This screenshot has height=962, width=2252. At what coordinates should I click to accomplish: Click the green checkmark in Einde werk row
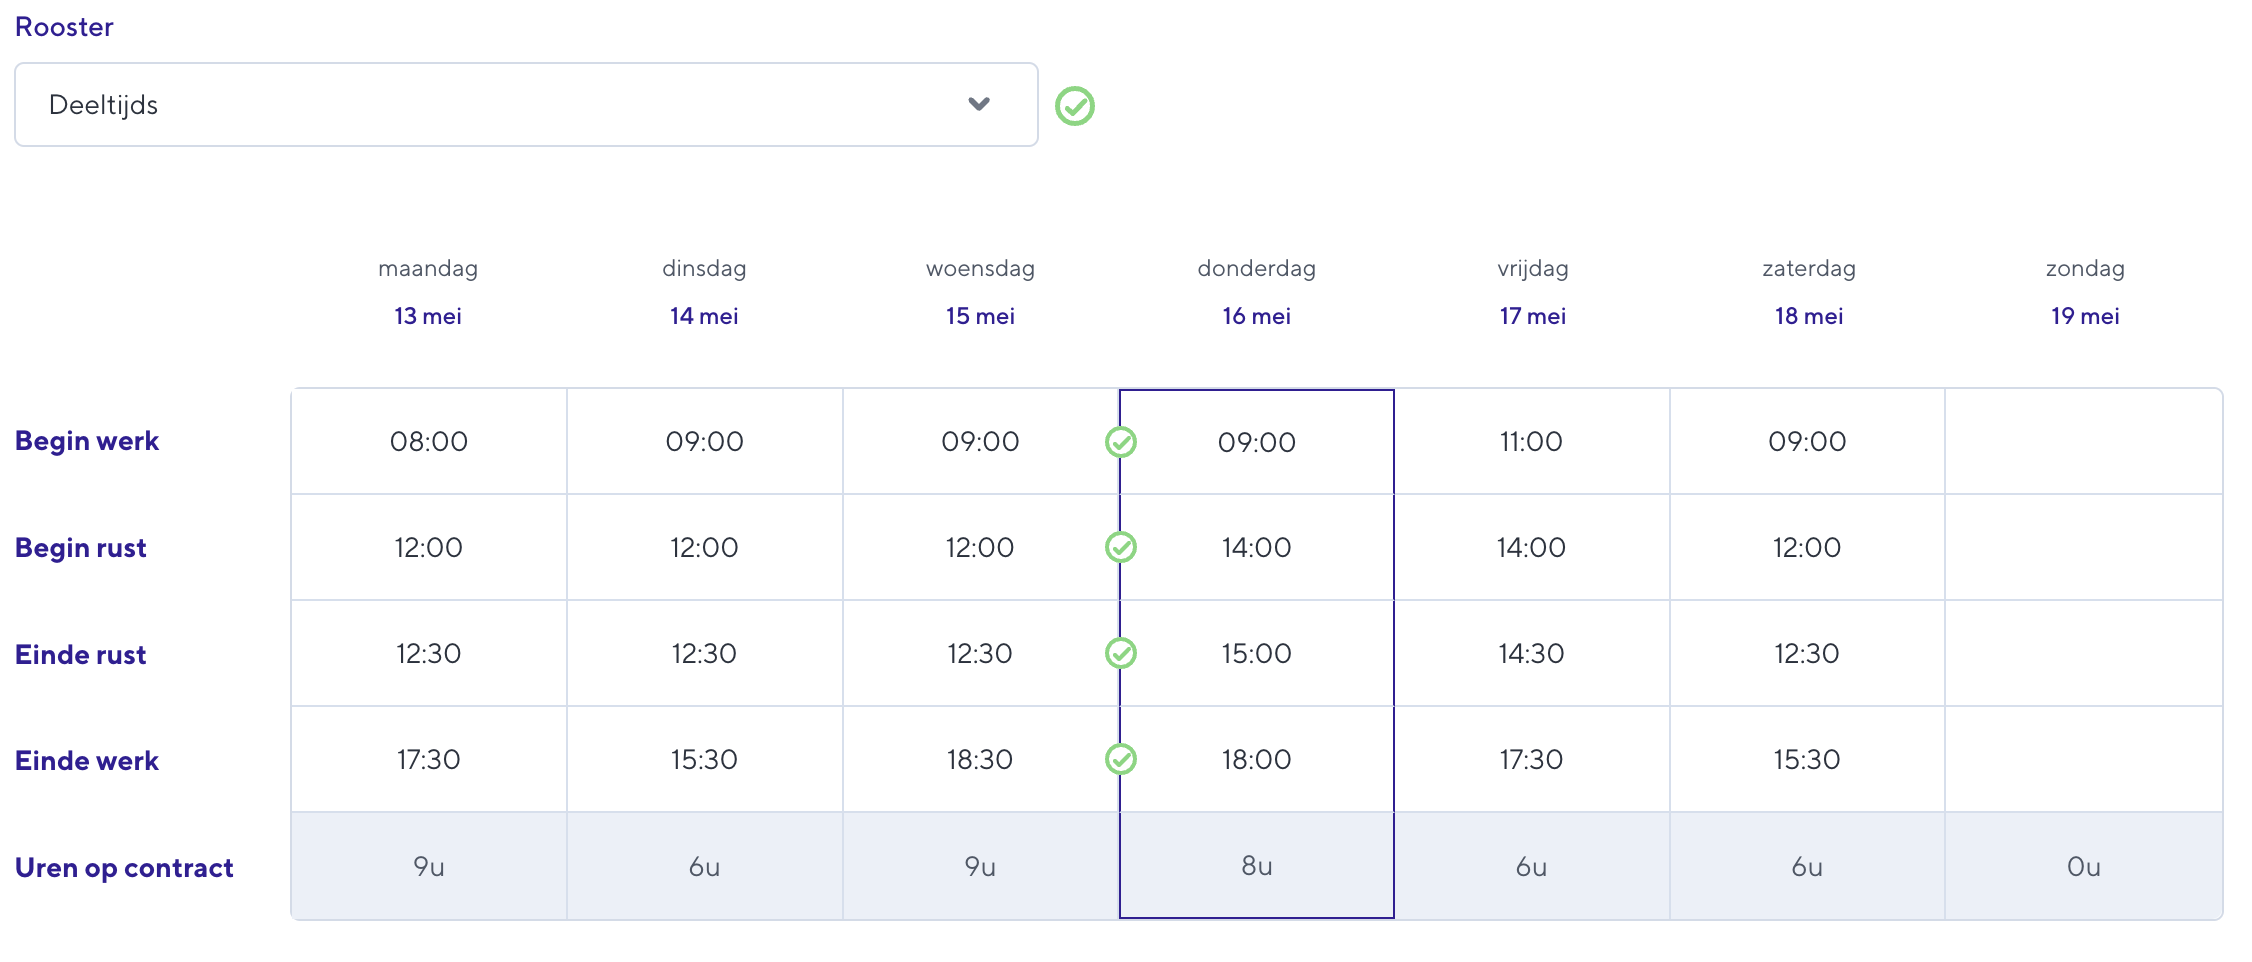click(1121, 759)
